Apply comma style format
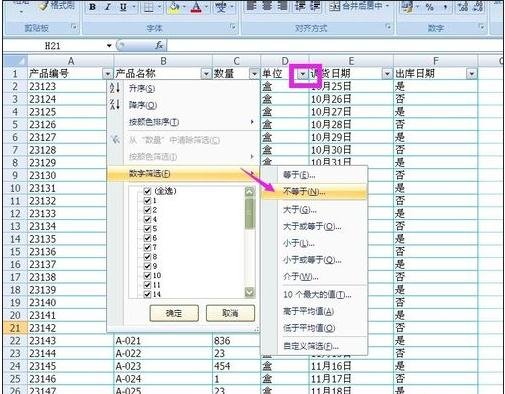Viewport: 505px width, 394px height. [x=445, y=7]
